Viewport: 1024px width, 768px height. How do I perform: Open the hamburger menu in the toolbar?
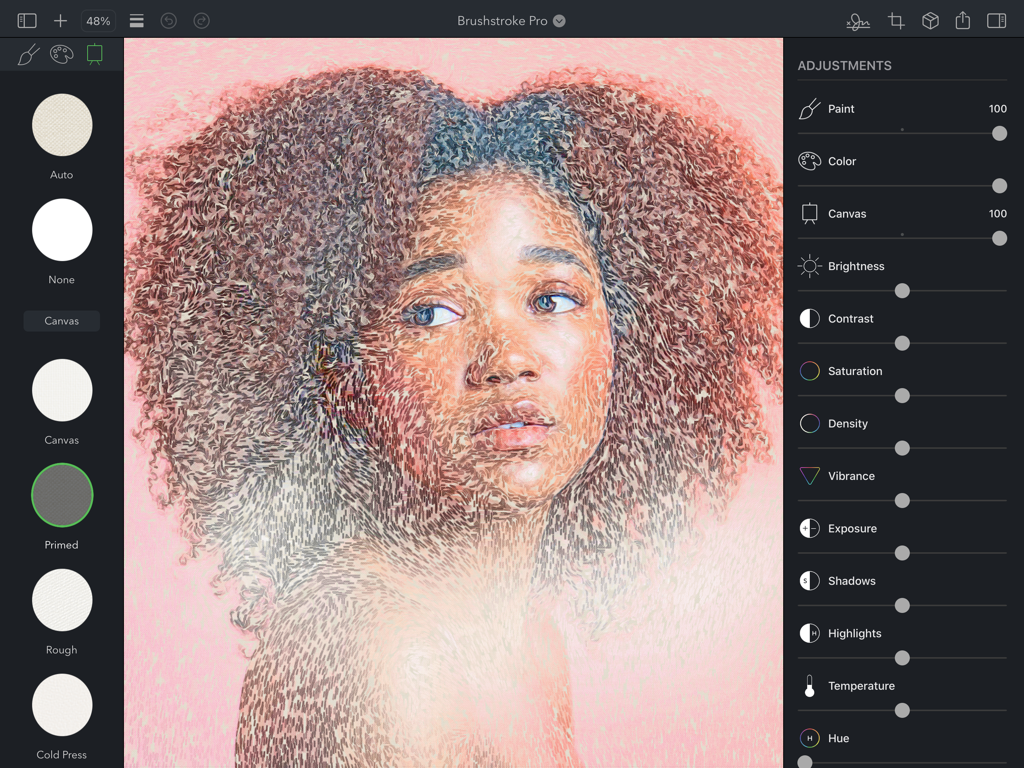coord(136,20)
